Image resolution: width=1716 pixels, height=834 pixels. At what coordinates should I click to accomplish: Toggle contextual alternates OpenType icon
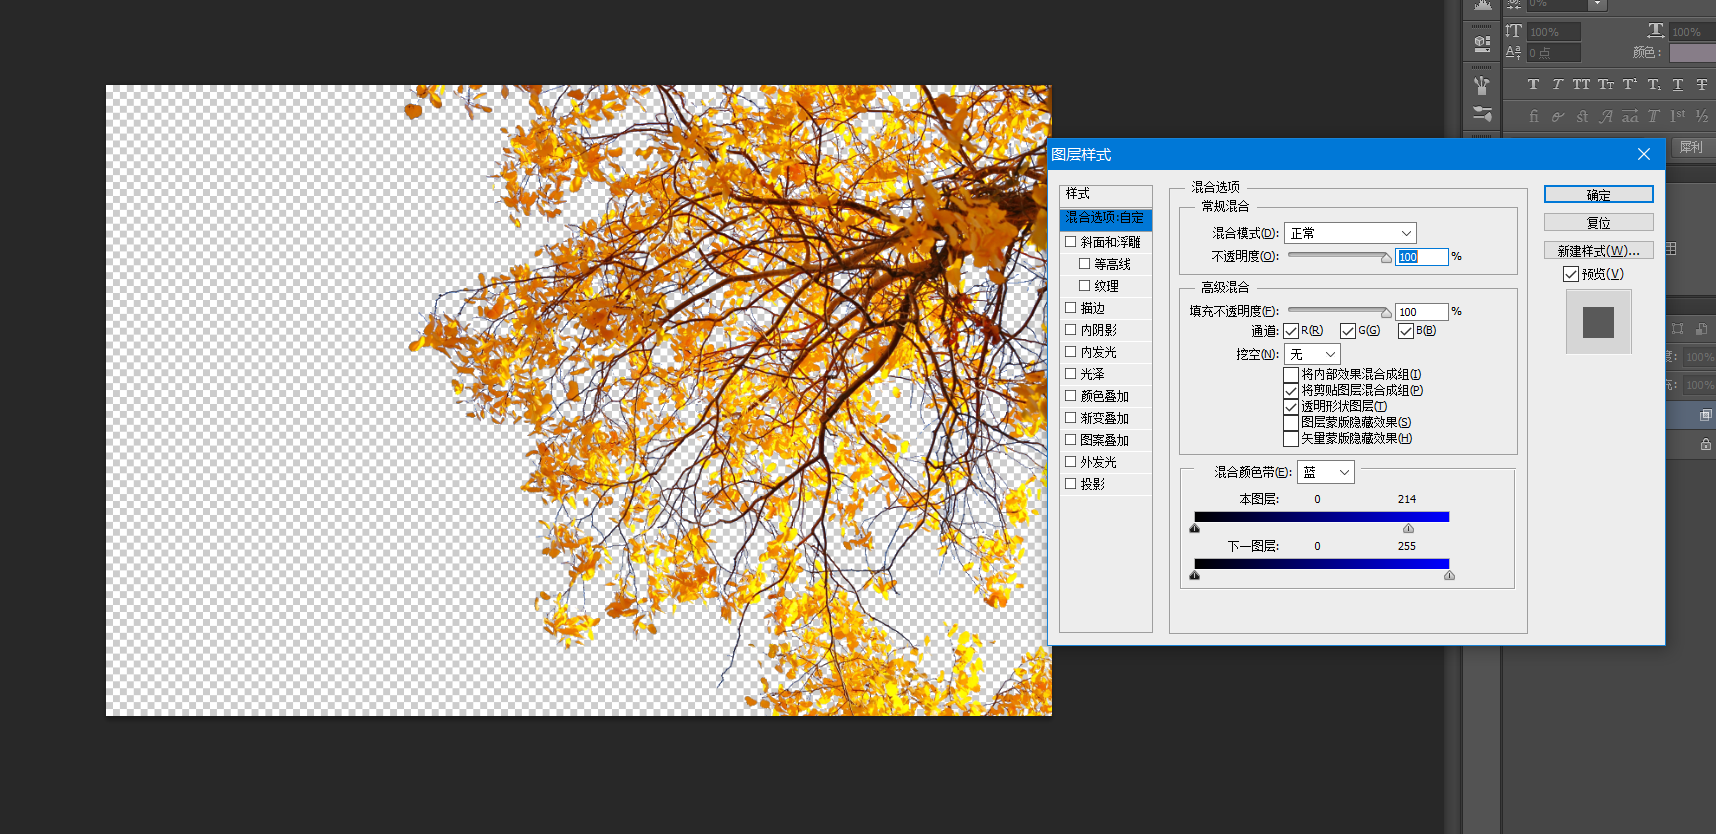click(x=1557, y=117)
